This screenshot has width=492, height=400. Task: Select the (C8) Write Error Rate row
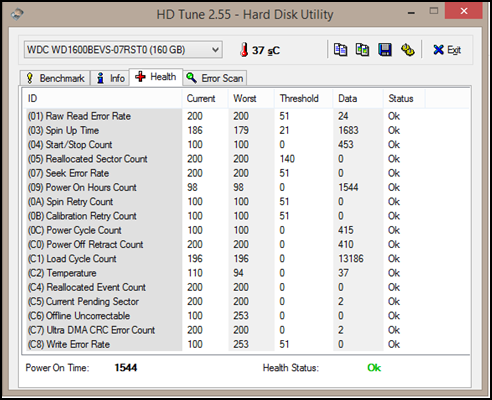coord(247,344)
